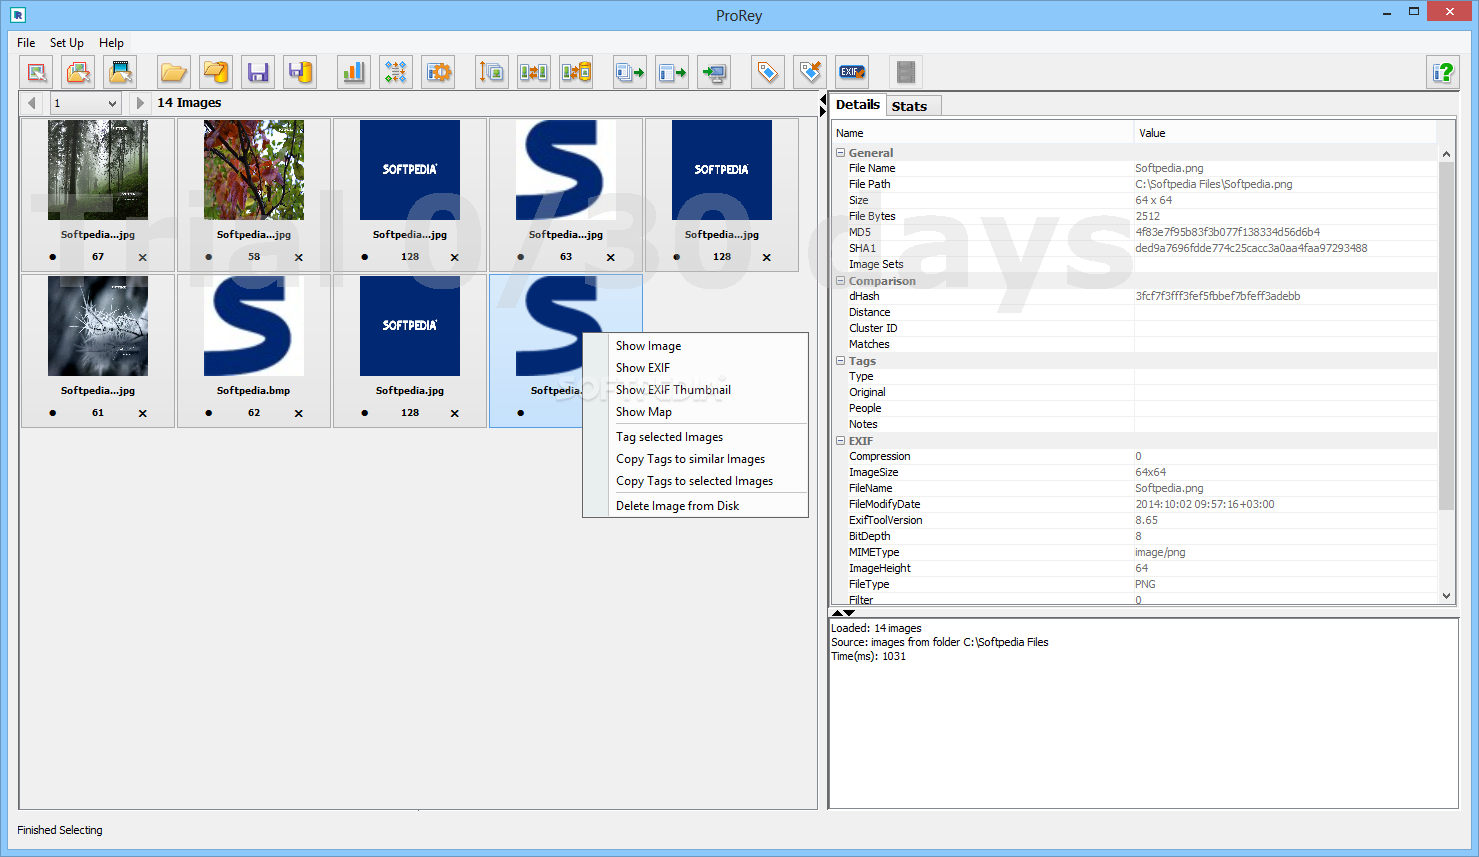This screenshot has height=857, width=1479.
Task: Click the details scrollbar down arrow
Action: point(1446,596)
